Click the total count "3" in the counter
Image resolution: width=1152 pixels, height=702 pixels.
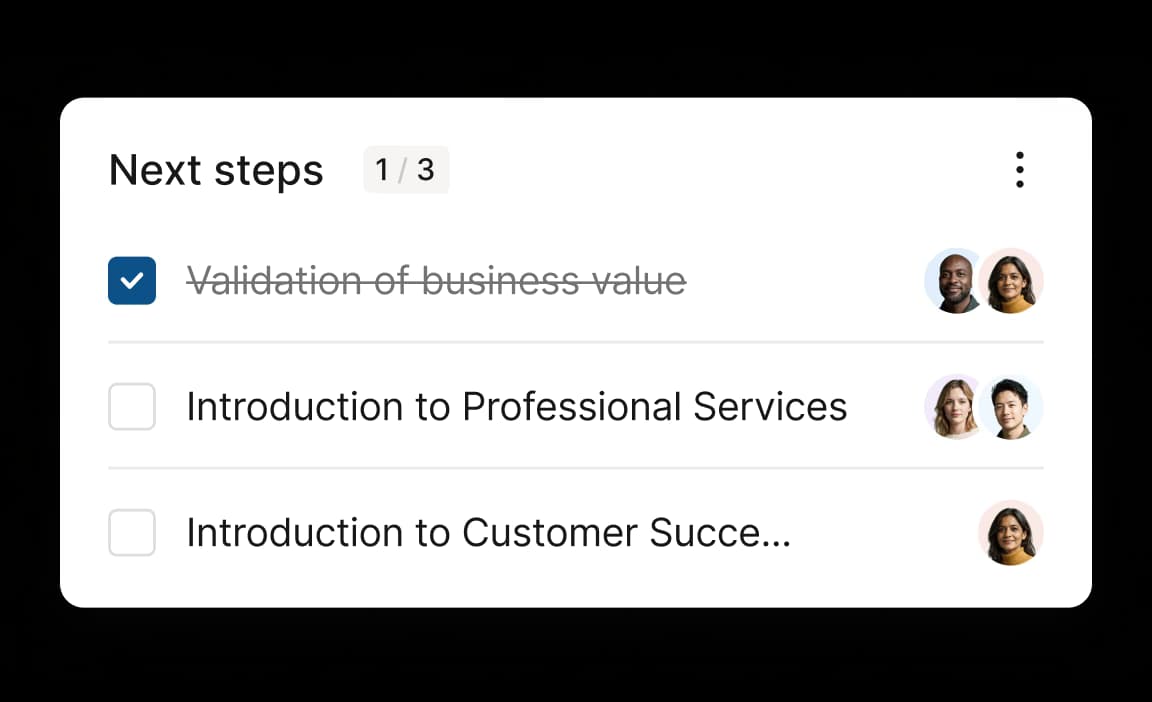pyautogui.click(x=426, y=170)
